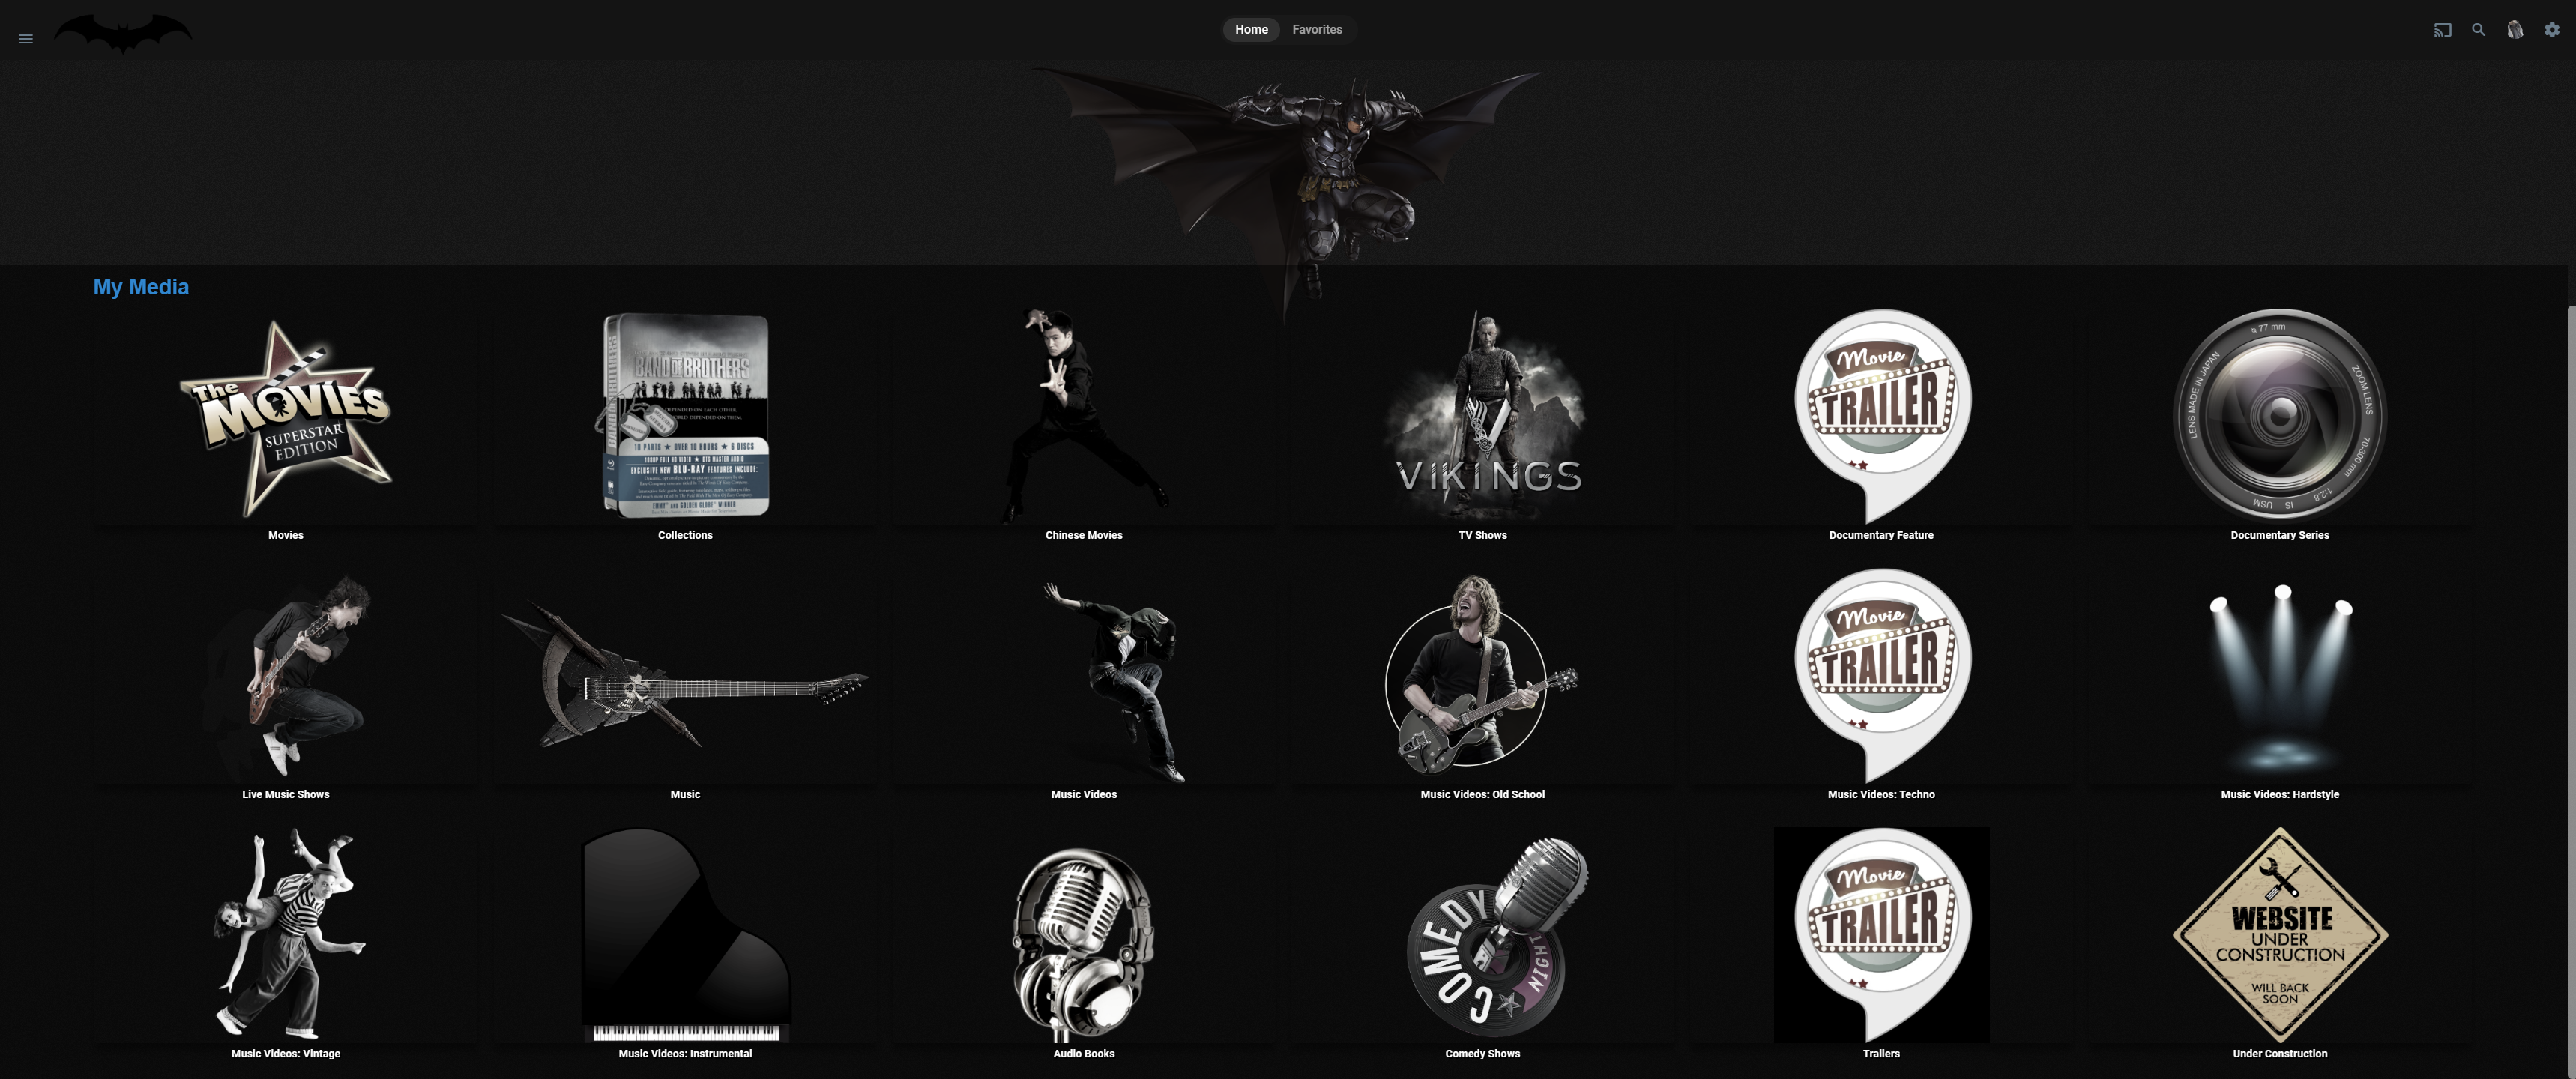
Task: Open Audio Books microphone card
Action: (x=1084, y=935)
